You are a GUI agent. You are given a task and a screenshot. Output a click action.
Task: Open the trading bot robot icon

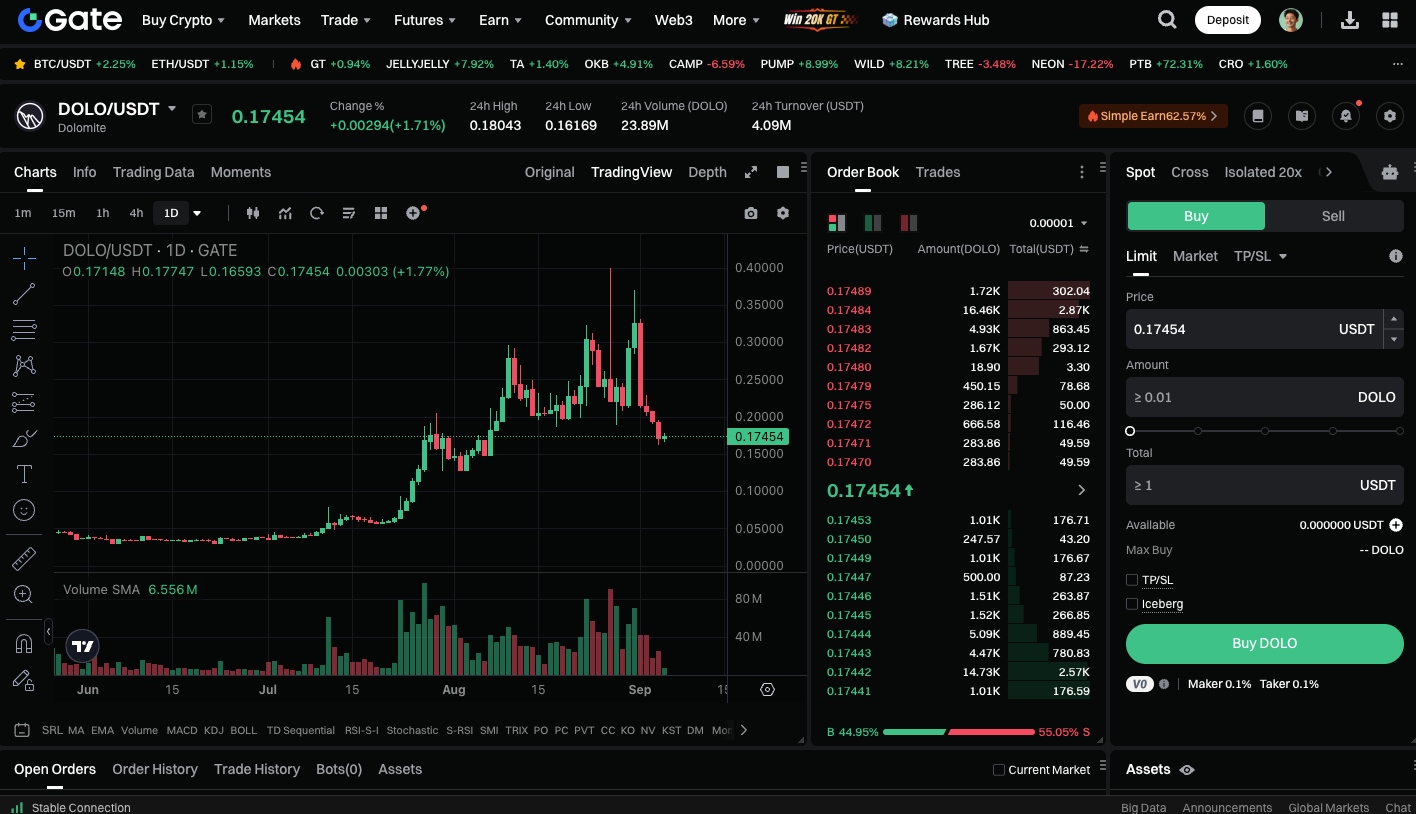click(1390, 172)
